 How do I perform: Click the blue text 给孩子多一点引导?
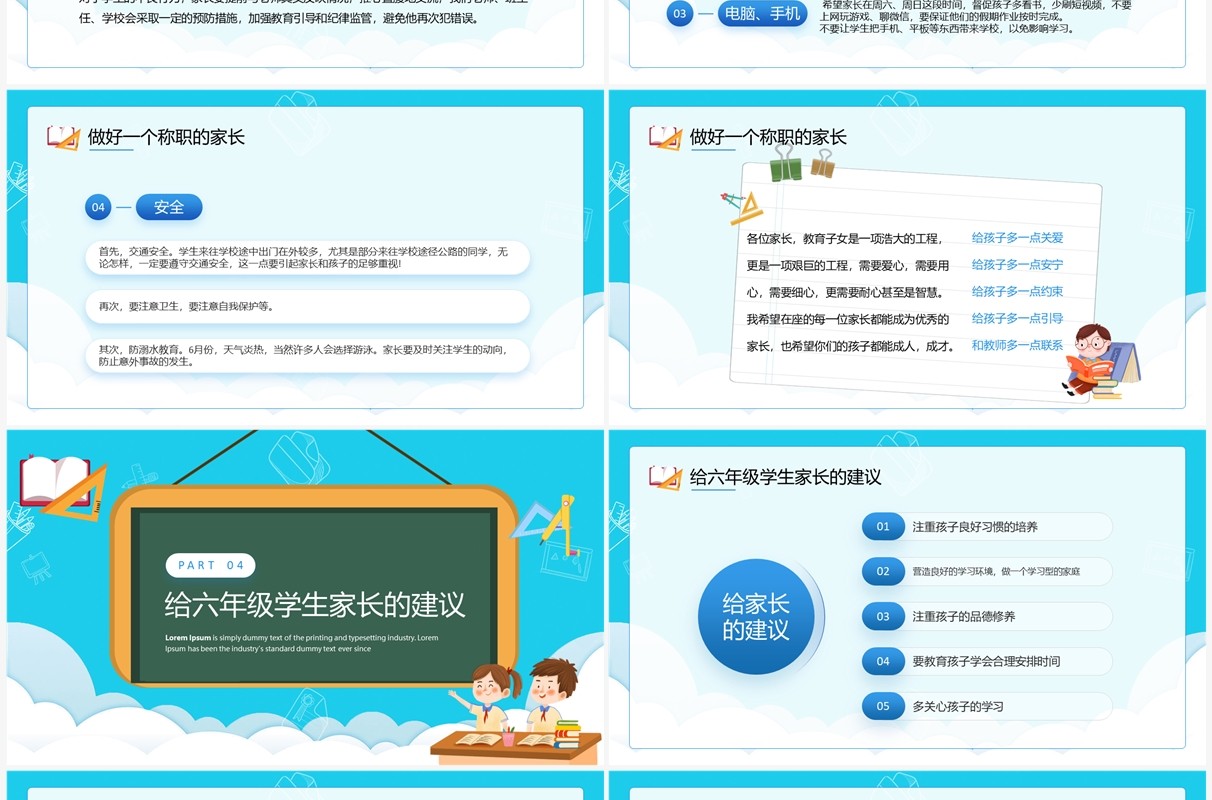[1017, 318]
